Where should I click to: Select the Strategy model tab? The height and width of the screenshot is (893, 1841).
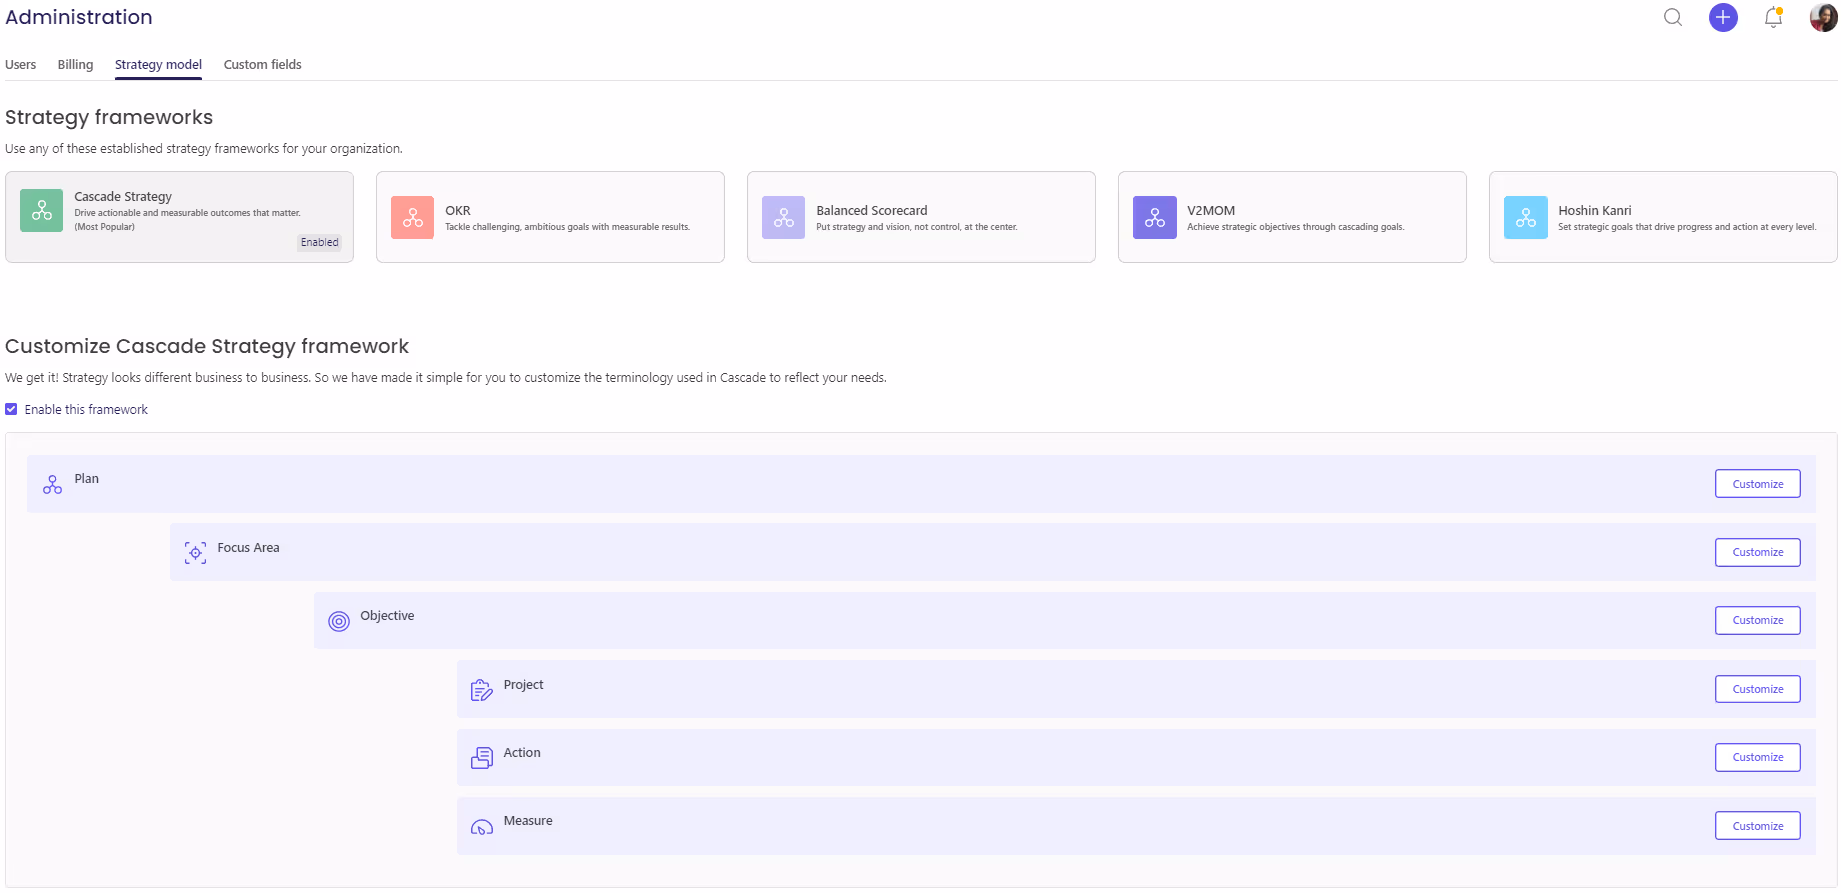tap(158, 65)
